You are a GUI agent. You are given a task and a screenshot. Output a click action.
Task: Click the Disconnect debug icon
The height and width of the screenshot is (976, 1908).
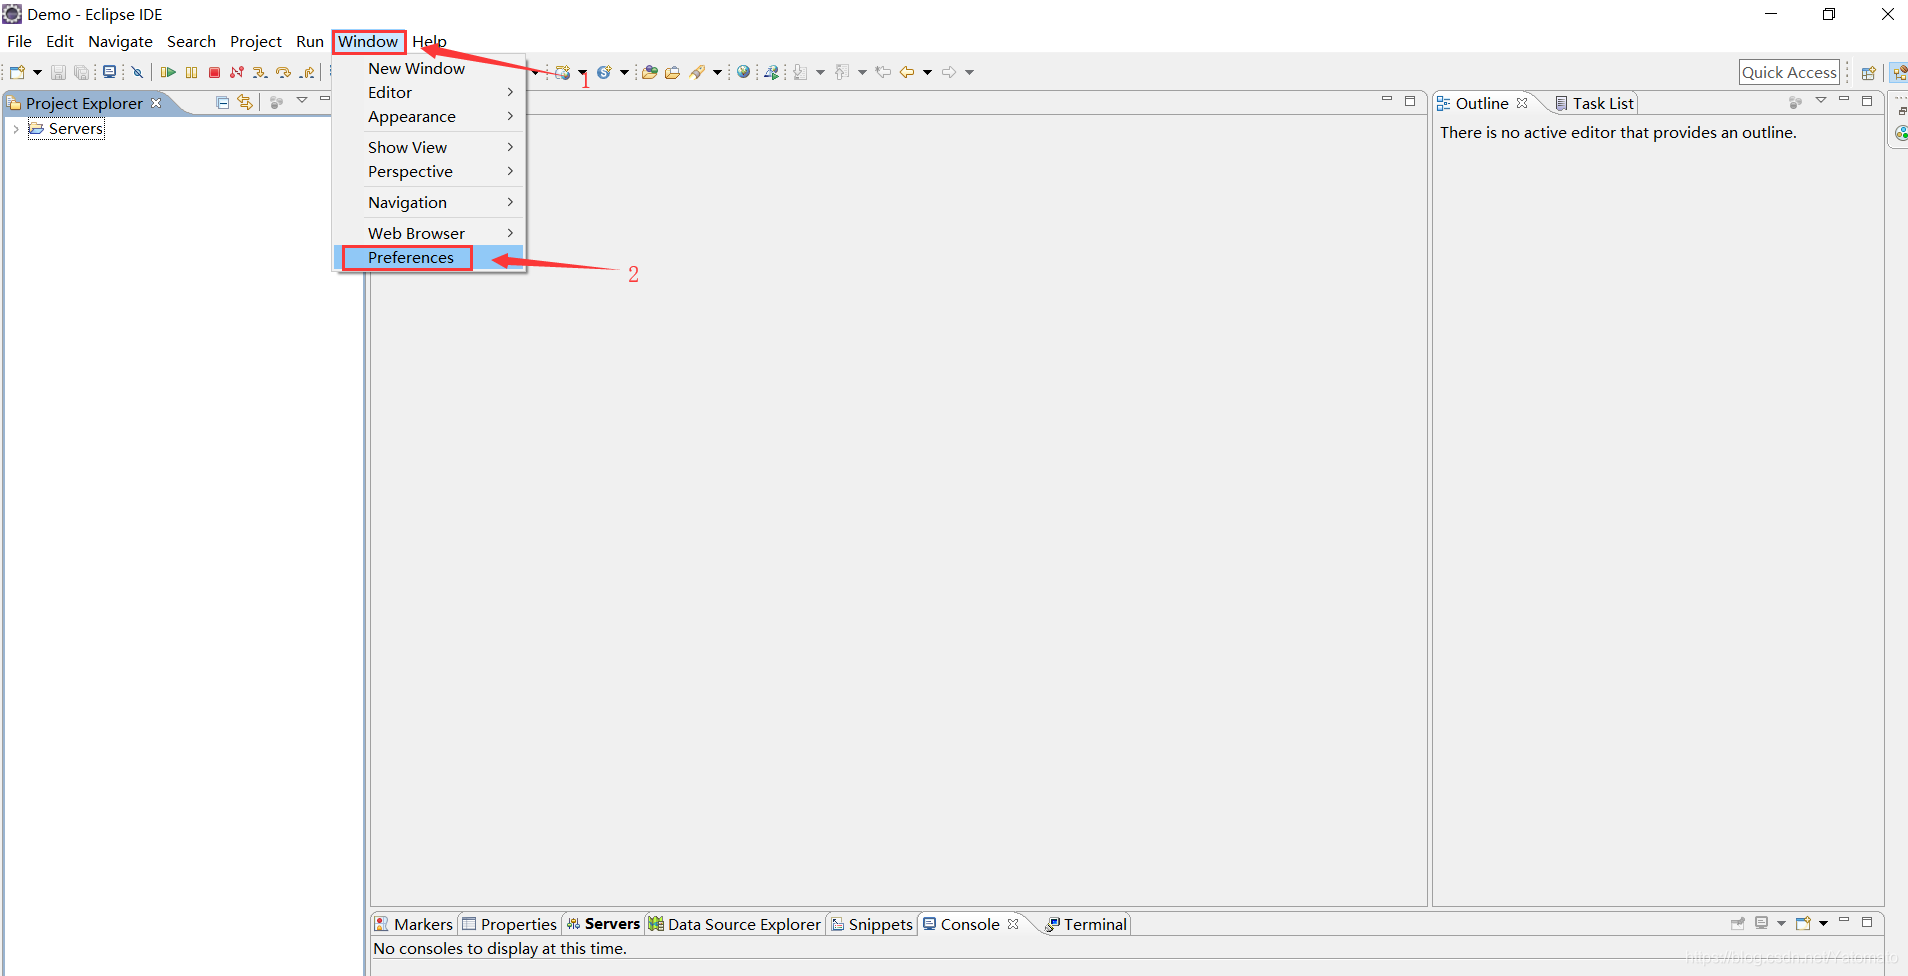pos(237,72)
